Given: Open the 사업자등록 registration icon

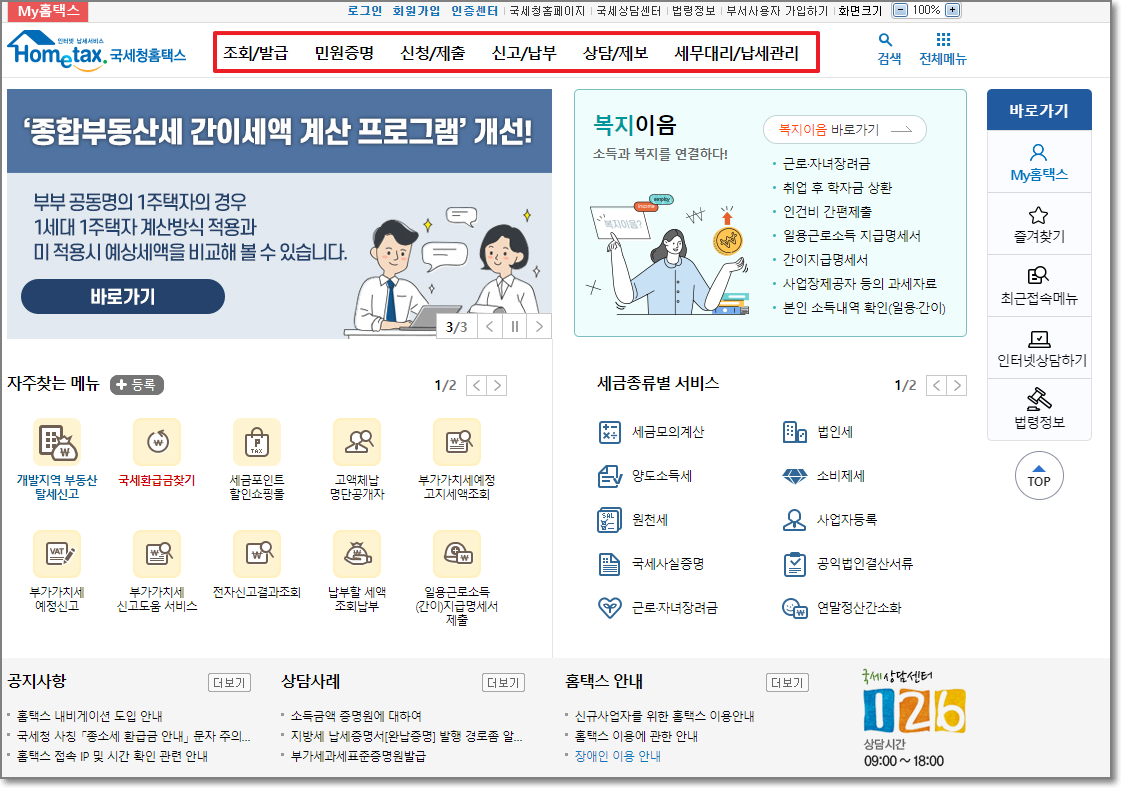Looking at the screenshot, I should coord(793,521).
